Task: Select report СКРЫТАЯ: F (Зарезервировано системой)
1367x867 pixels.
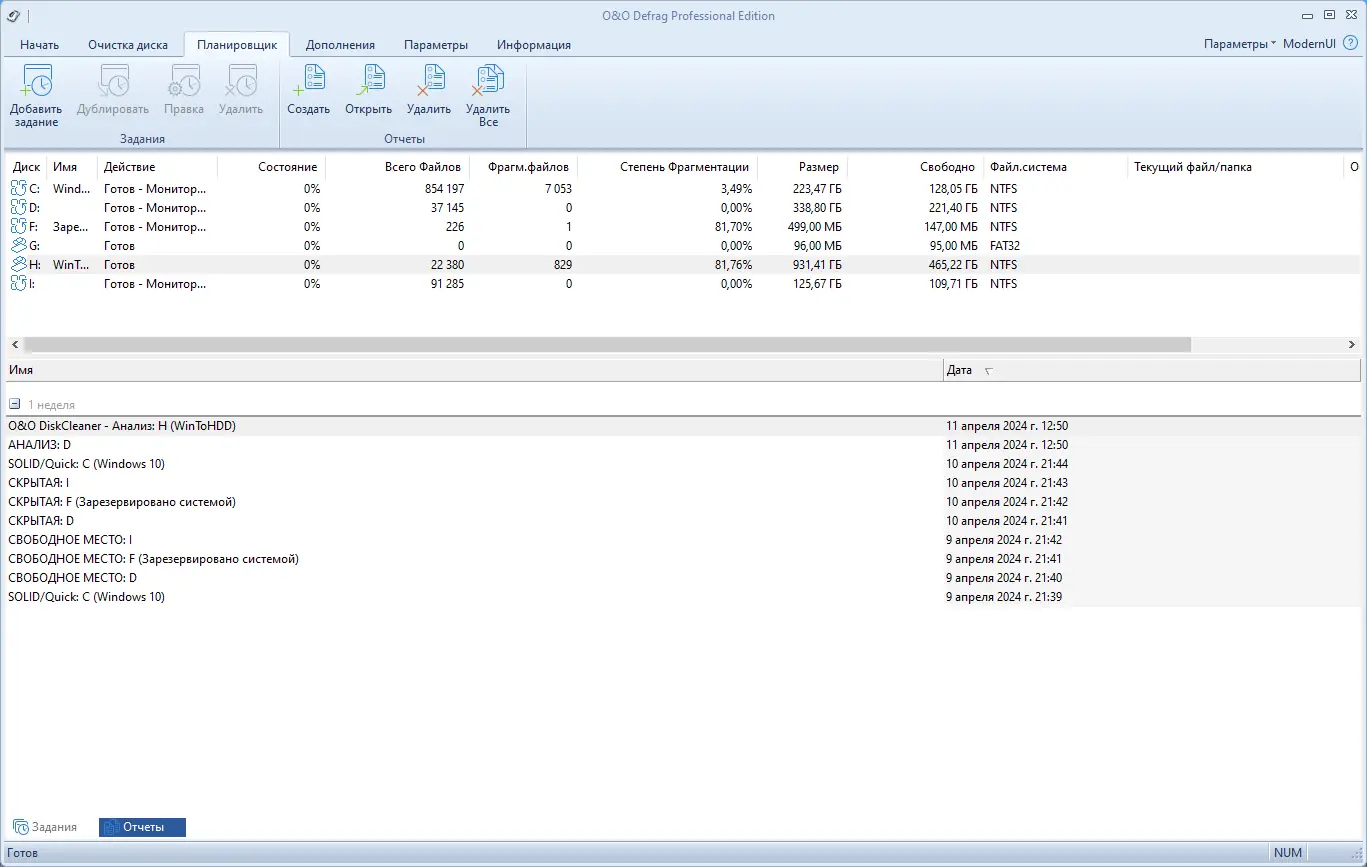Action: pyautogui.click(x=684, y=502)
